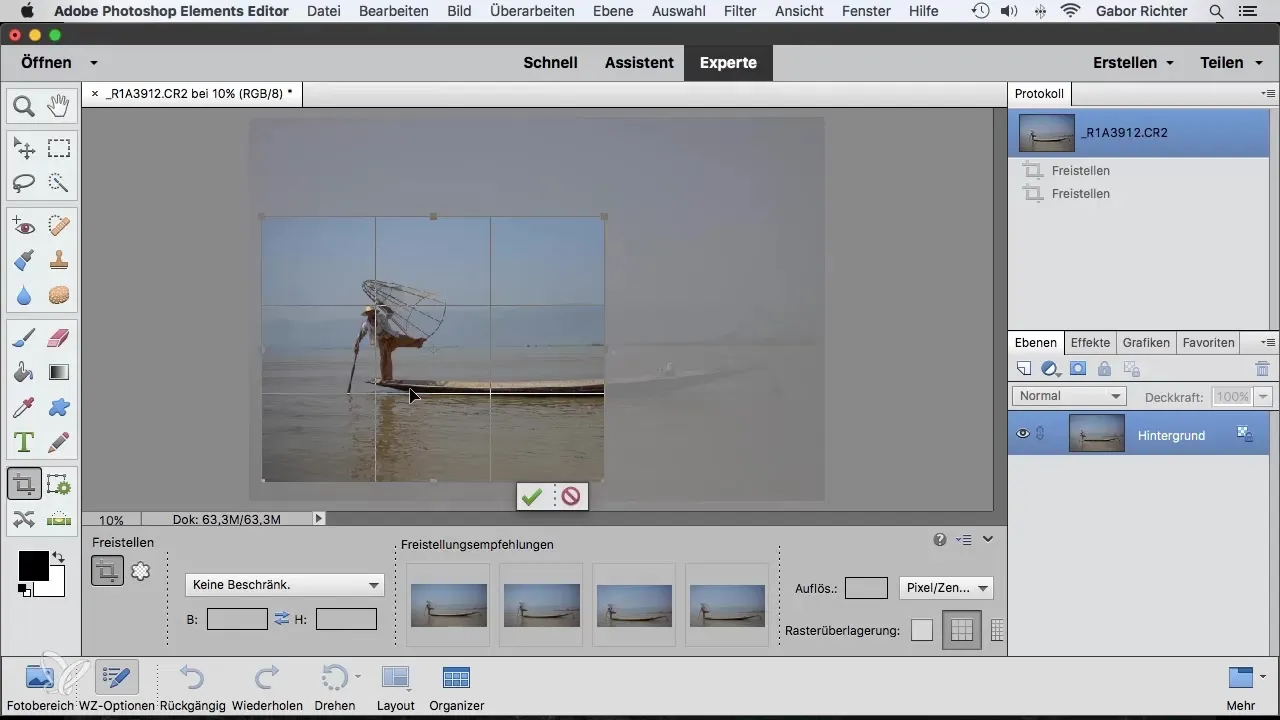The image size is (1280, 720).
Task: Select the Gradient tool
Action: [x=59, y=373]
